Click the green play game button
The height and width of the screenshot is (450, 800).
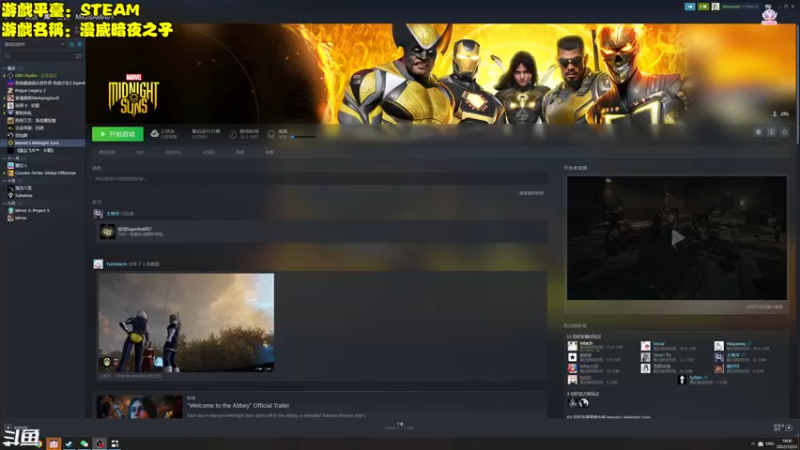(x=117, y=134)
